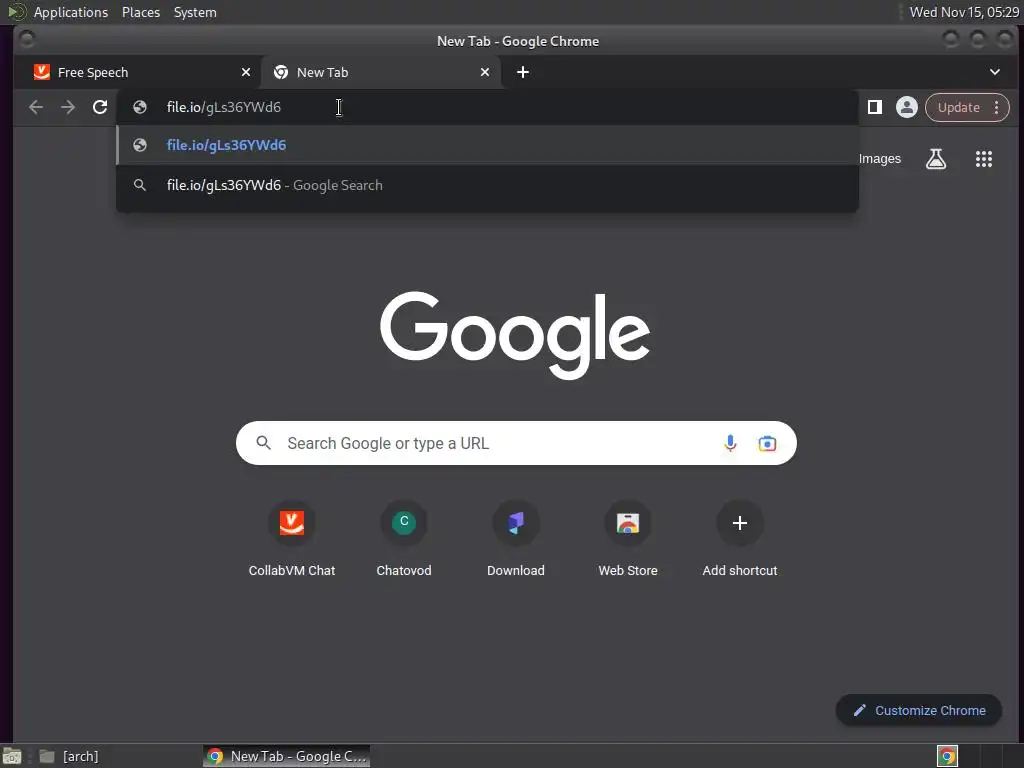The width and height of the screenshot is (1024, 768).
Task: Go forward using the forward arrow
Action: click(68, 107)
